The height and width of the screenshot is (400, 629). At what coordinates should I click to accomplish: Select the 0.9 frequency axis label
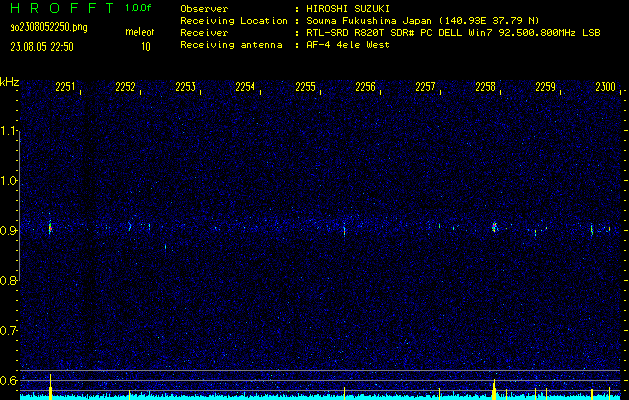pyautogui.click(x=9, y=231)
